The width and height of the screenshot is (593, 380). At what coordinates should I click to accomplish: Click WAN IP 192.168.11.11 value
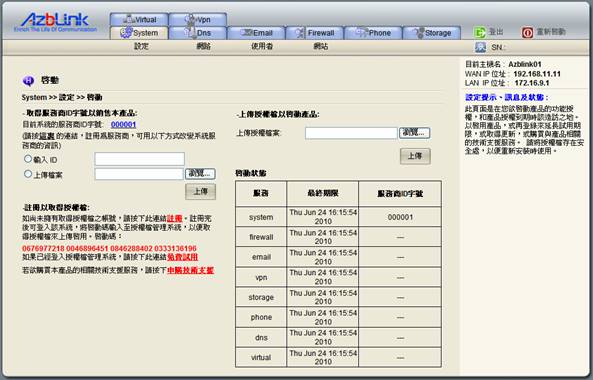click(537, 74)
